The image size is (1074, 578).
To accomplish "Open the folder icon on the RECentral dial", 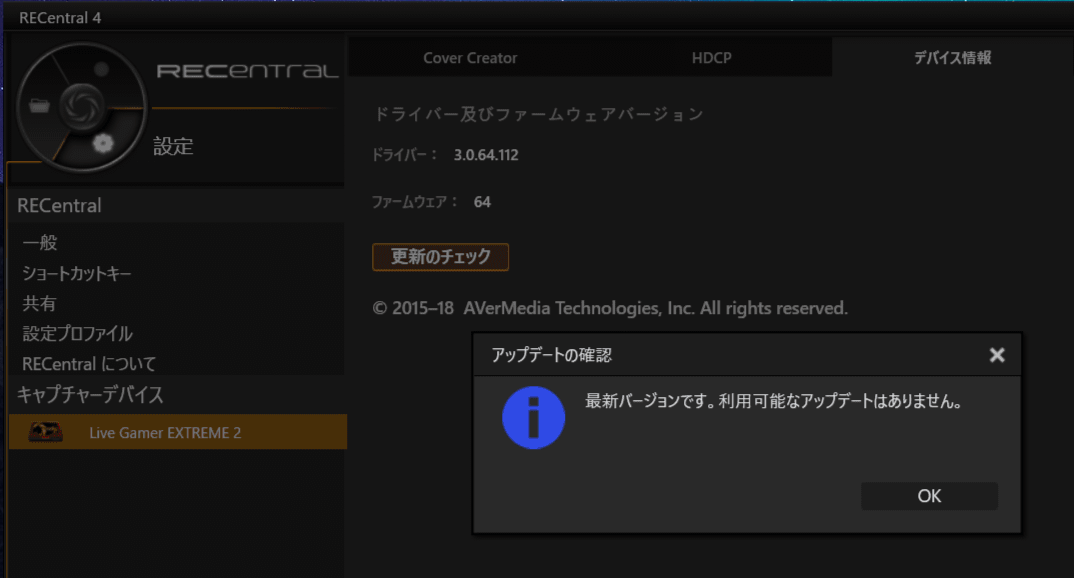I will pyautogui.click(x=40, y=105).
